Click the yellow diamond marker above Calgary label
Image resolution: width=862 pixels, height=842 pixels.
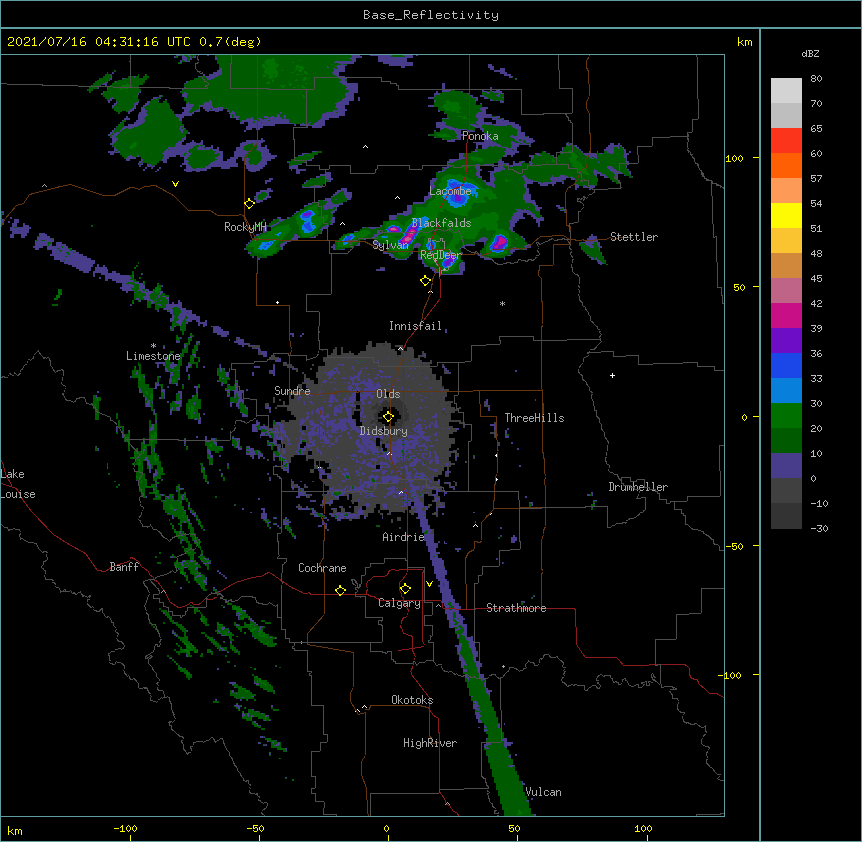tap(405, 589)
